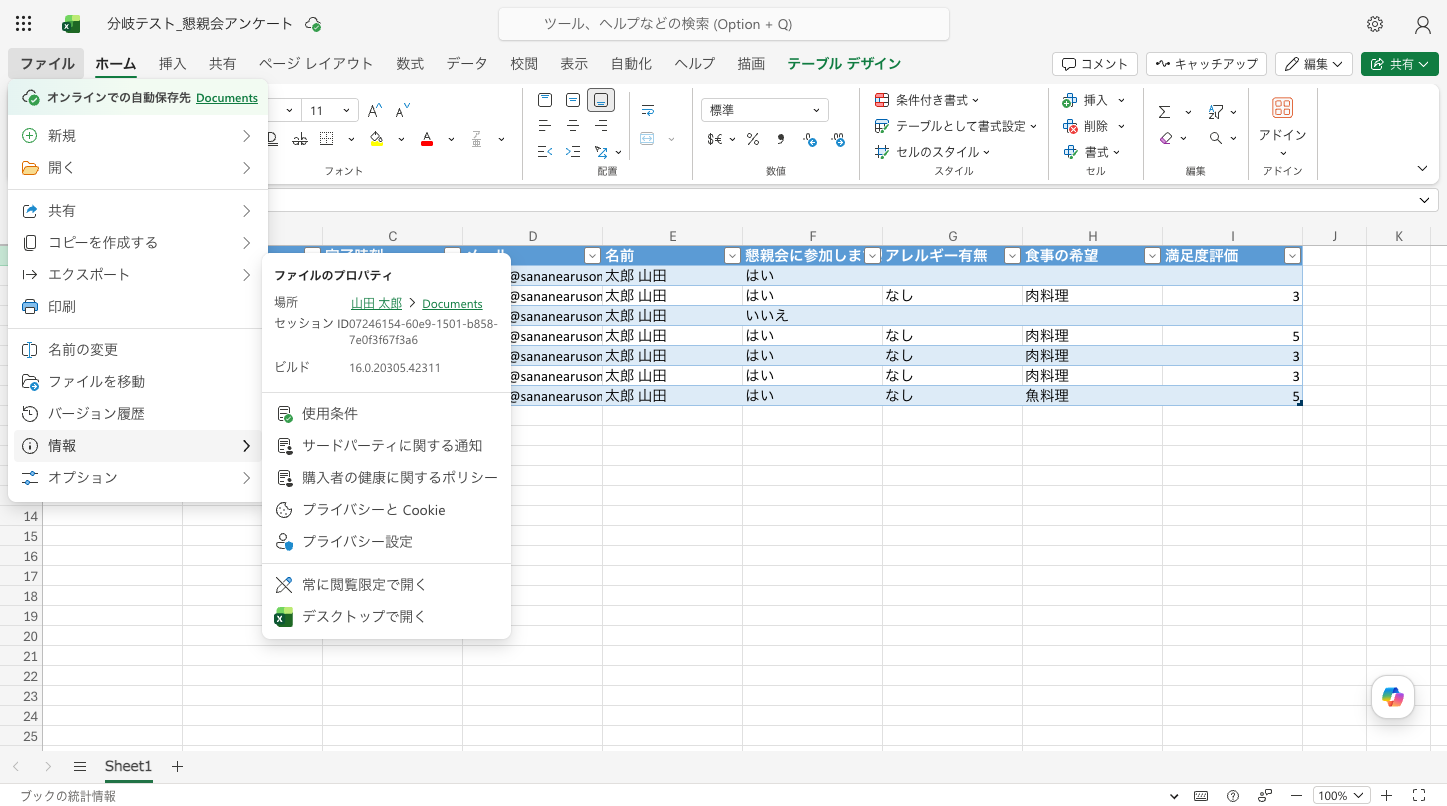Apply percent style format
The height and width of the screenshot is (806, 1447).
752,139
